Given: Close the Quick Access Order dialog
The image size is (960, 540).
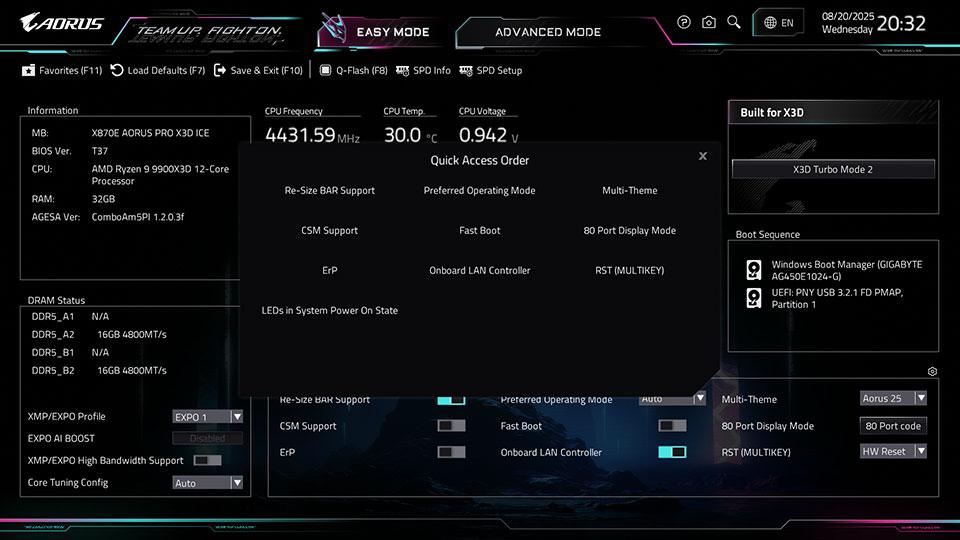Looking at the screenshot, I should tap(703, 156).
